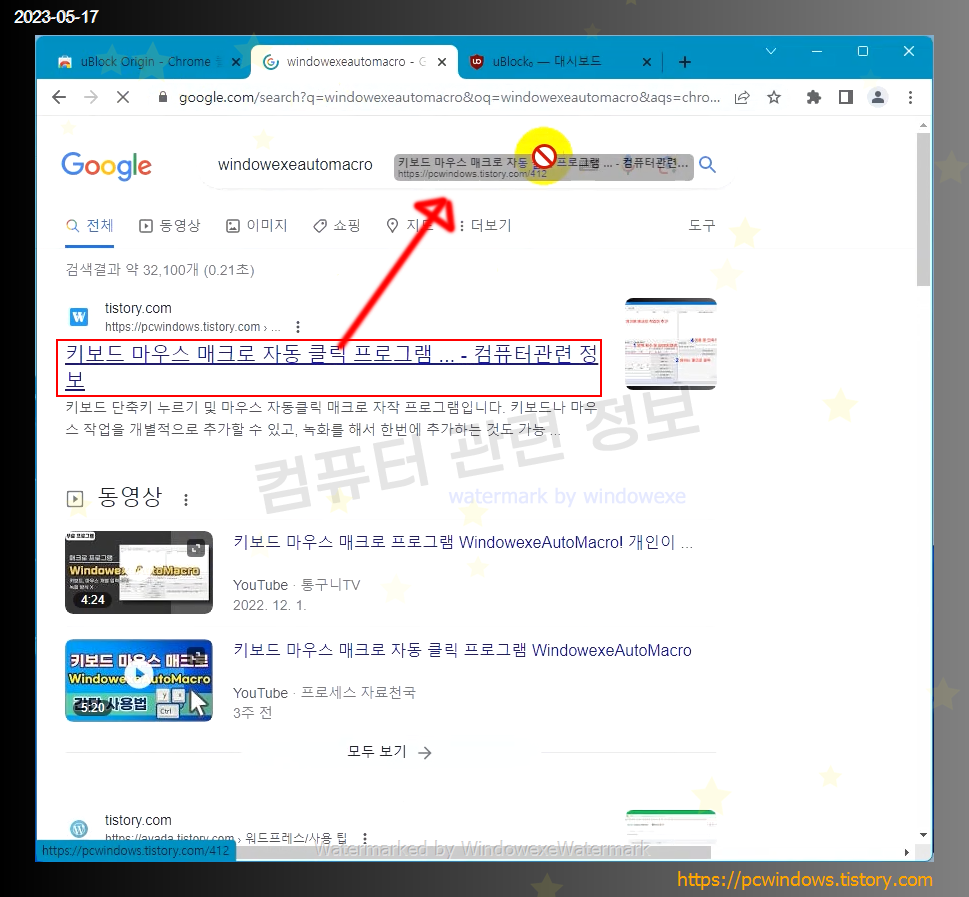
Task: Click the horizontal scrollbar right arrow
Action: click(907, 852)
